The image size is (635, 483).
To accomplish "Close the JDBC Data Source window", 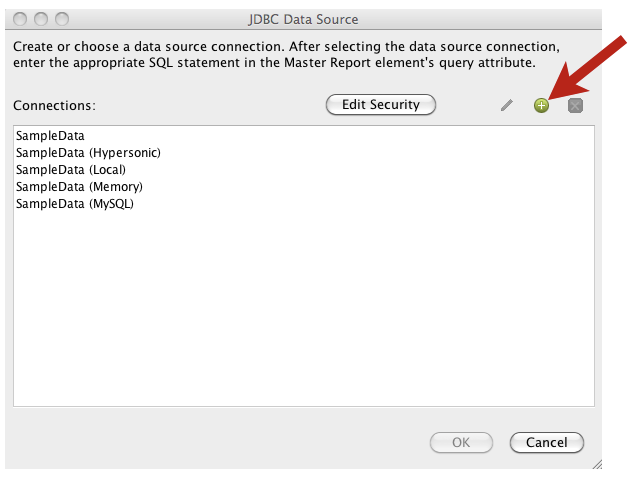I will (22, 19).
